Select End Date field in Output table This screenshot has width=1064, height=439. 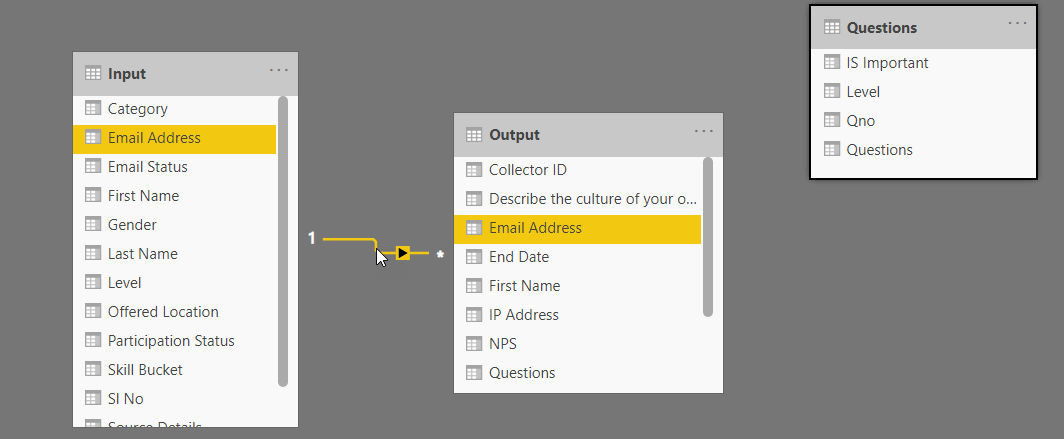point(518,256)
